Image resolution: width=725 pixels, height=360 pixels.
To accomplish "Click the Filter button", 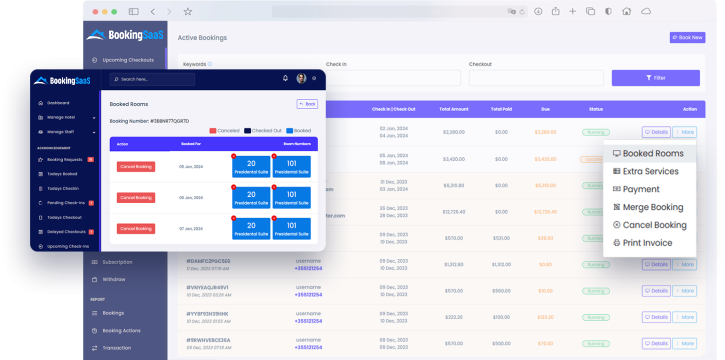I will tap(656, 78).
